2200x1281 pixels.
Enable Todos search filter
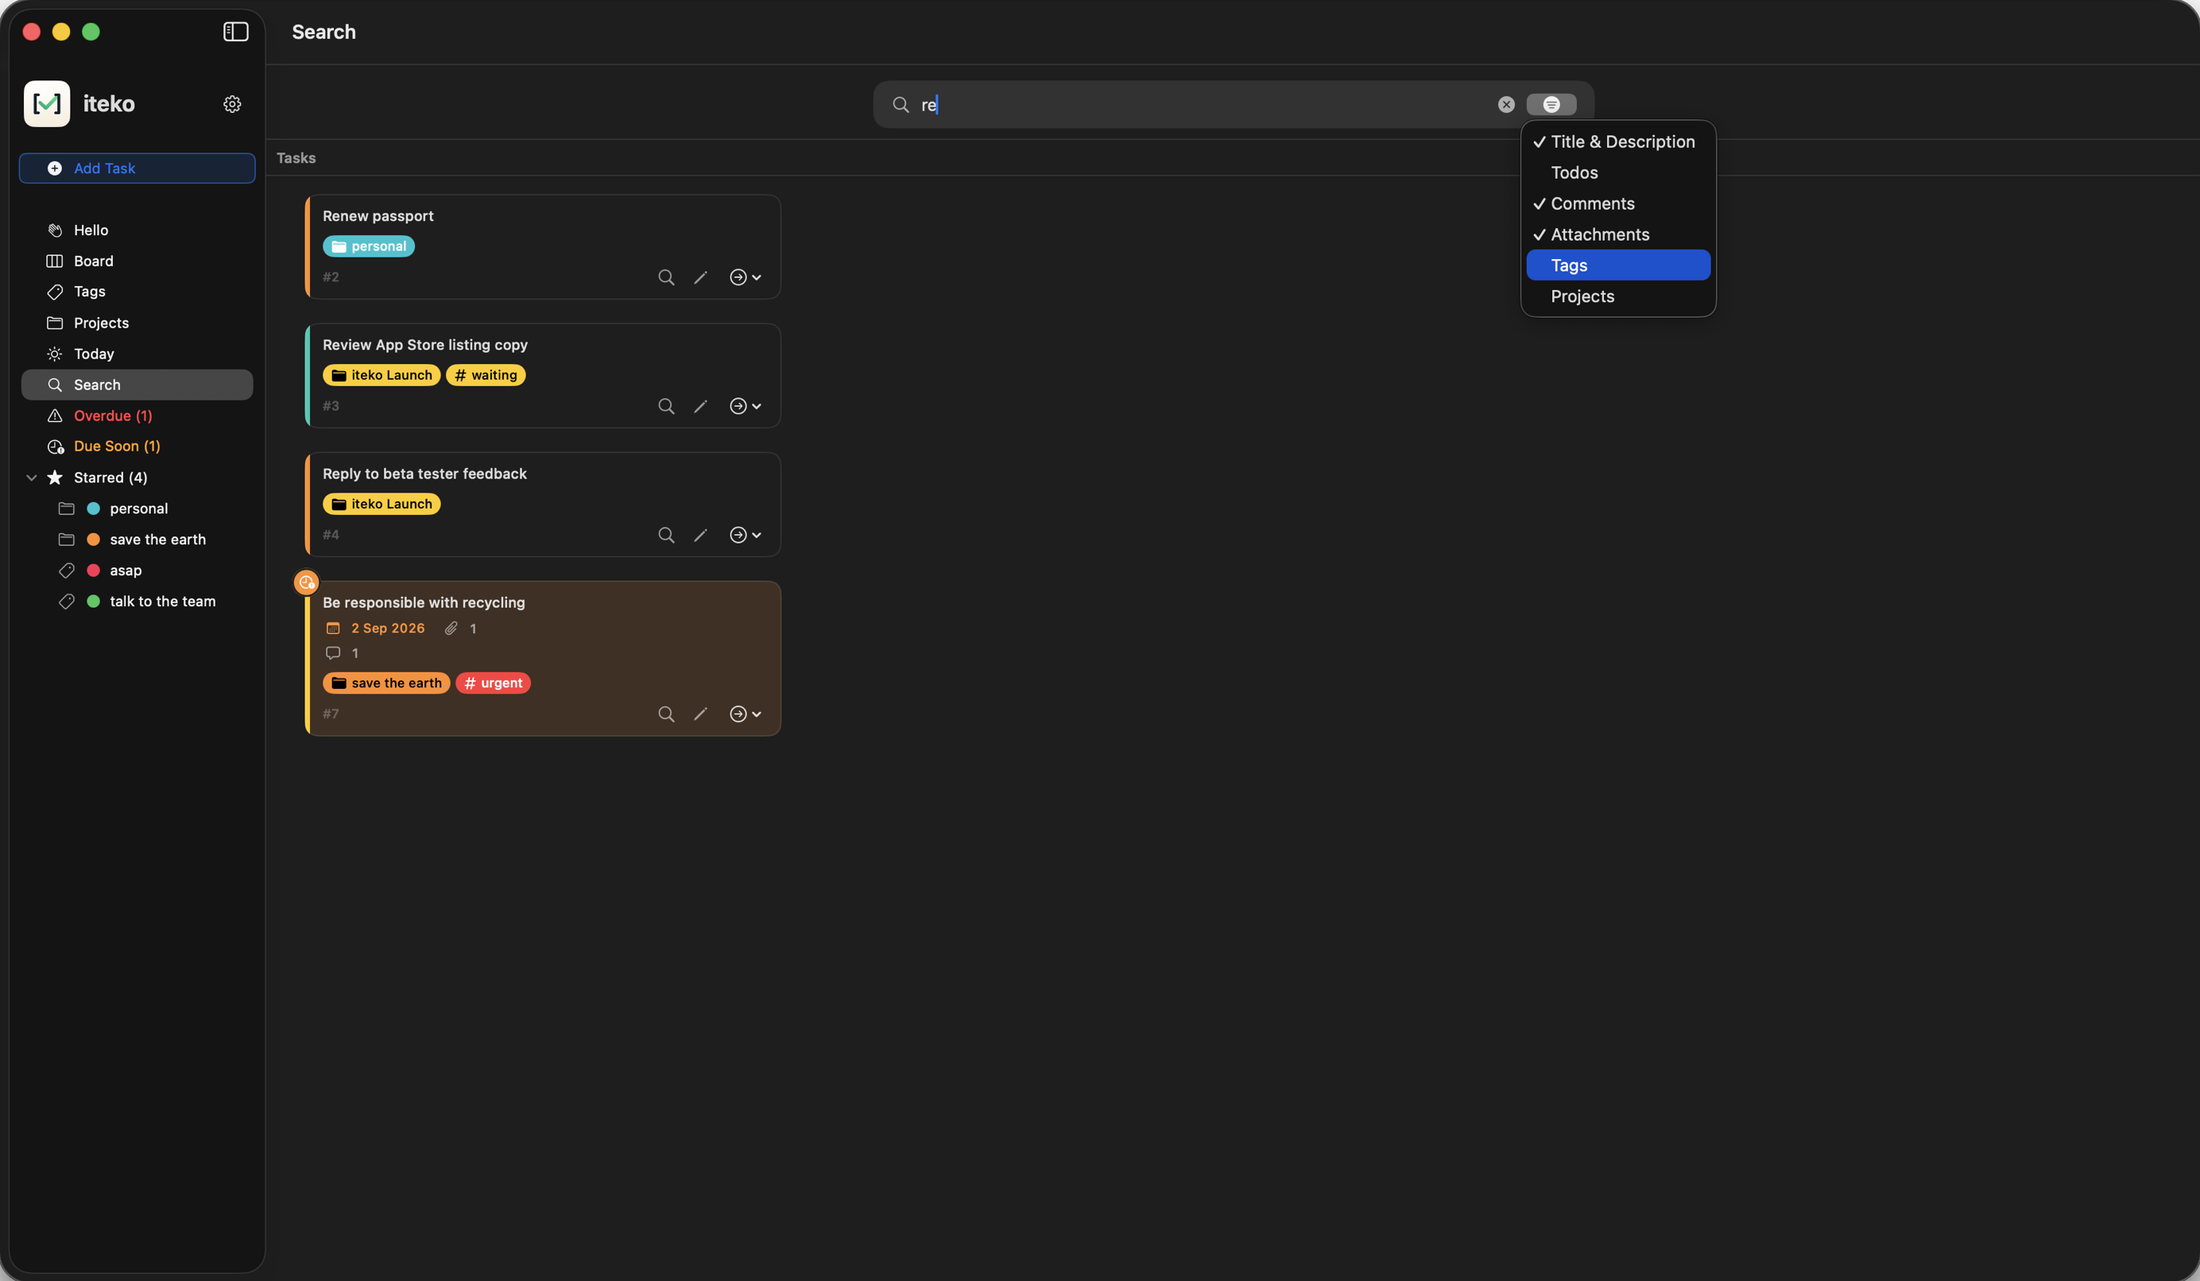coord(1618,173)
